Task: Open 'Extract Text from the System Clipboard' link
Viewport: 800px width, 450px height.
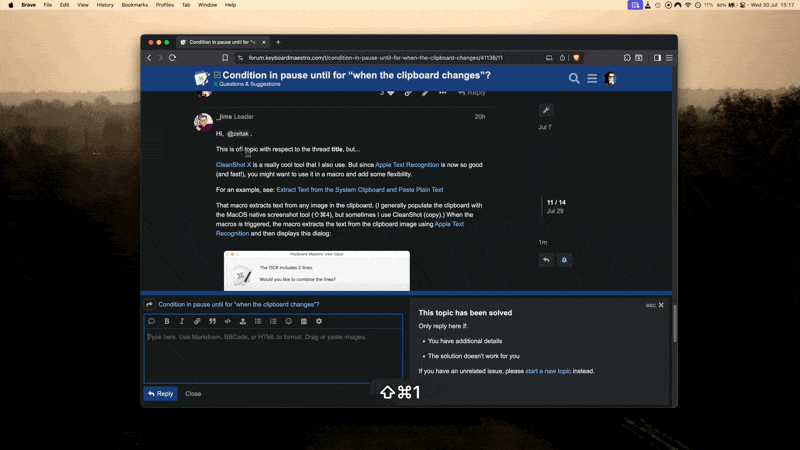Action: coord(360,190)
